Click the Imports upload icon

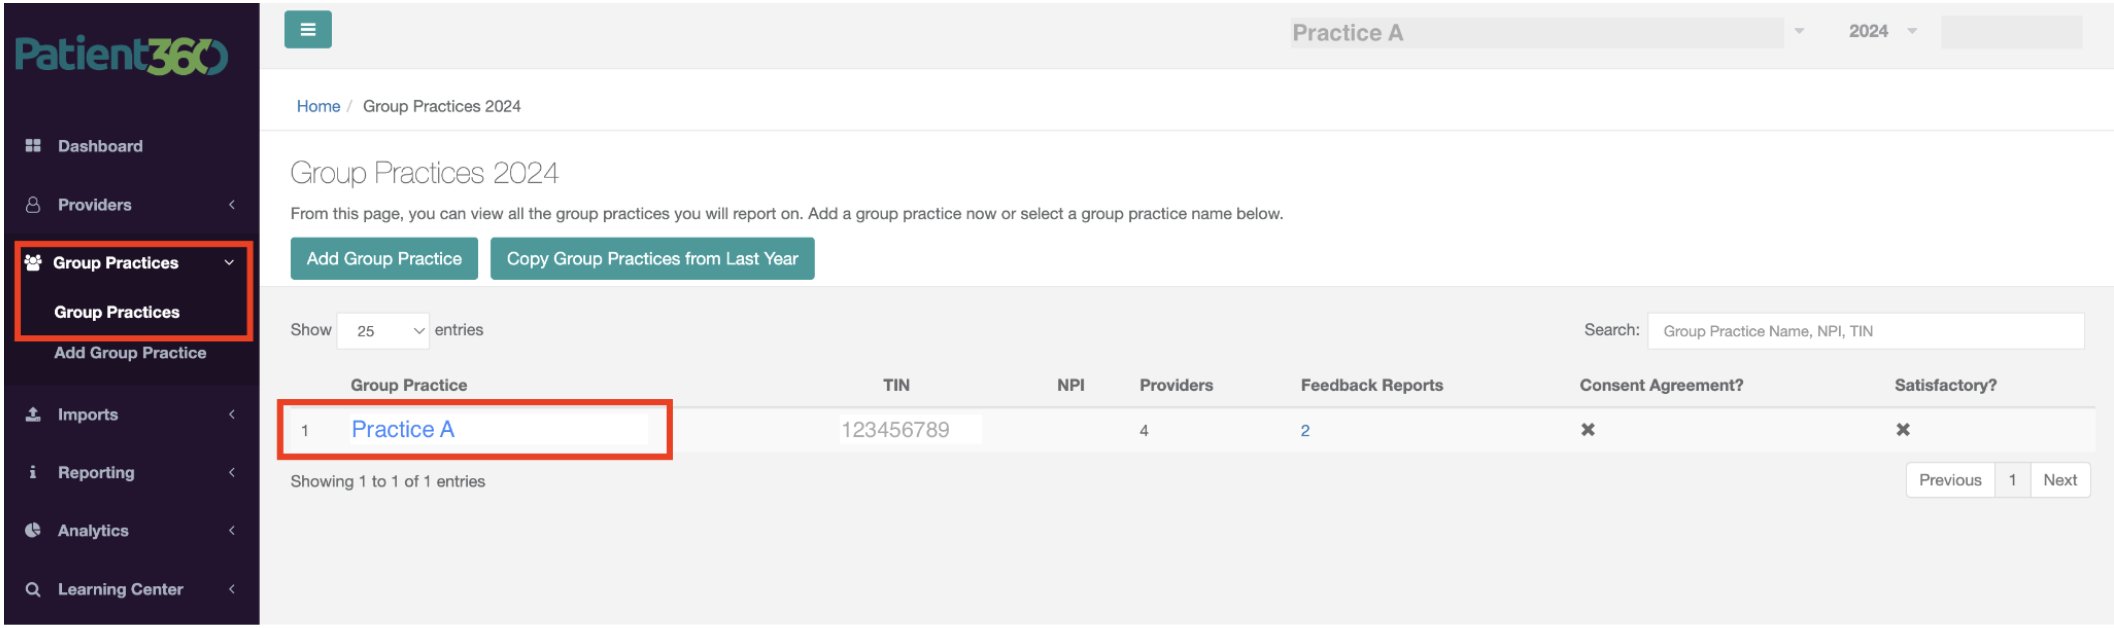33,414
